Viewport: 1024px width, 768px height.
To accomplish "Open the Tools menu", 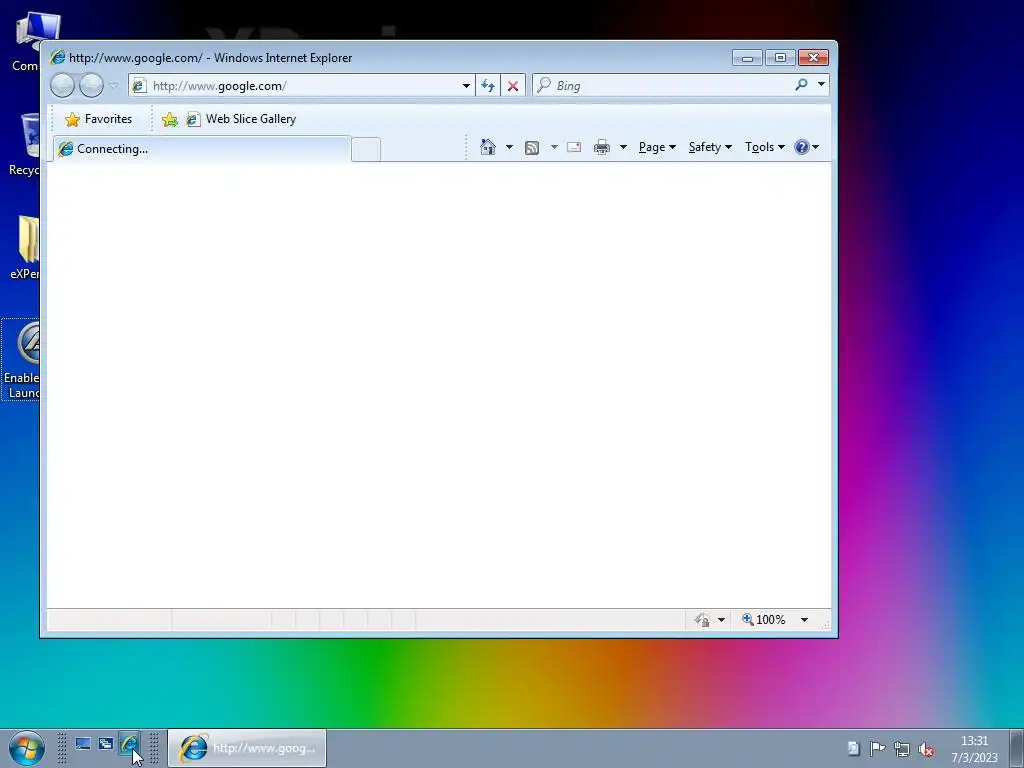I will coord(765,147).
